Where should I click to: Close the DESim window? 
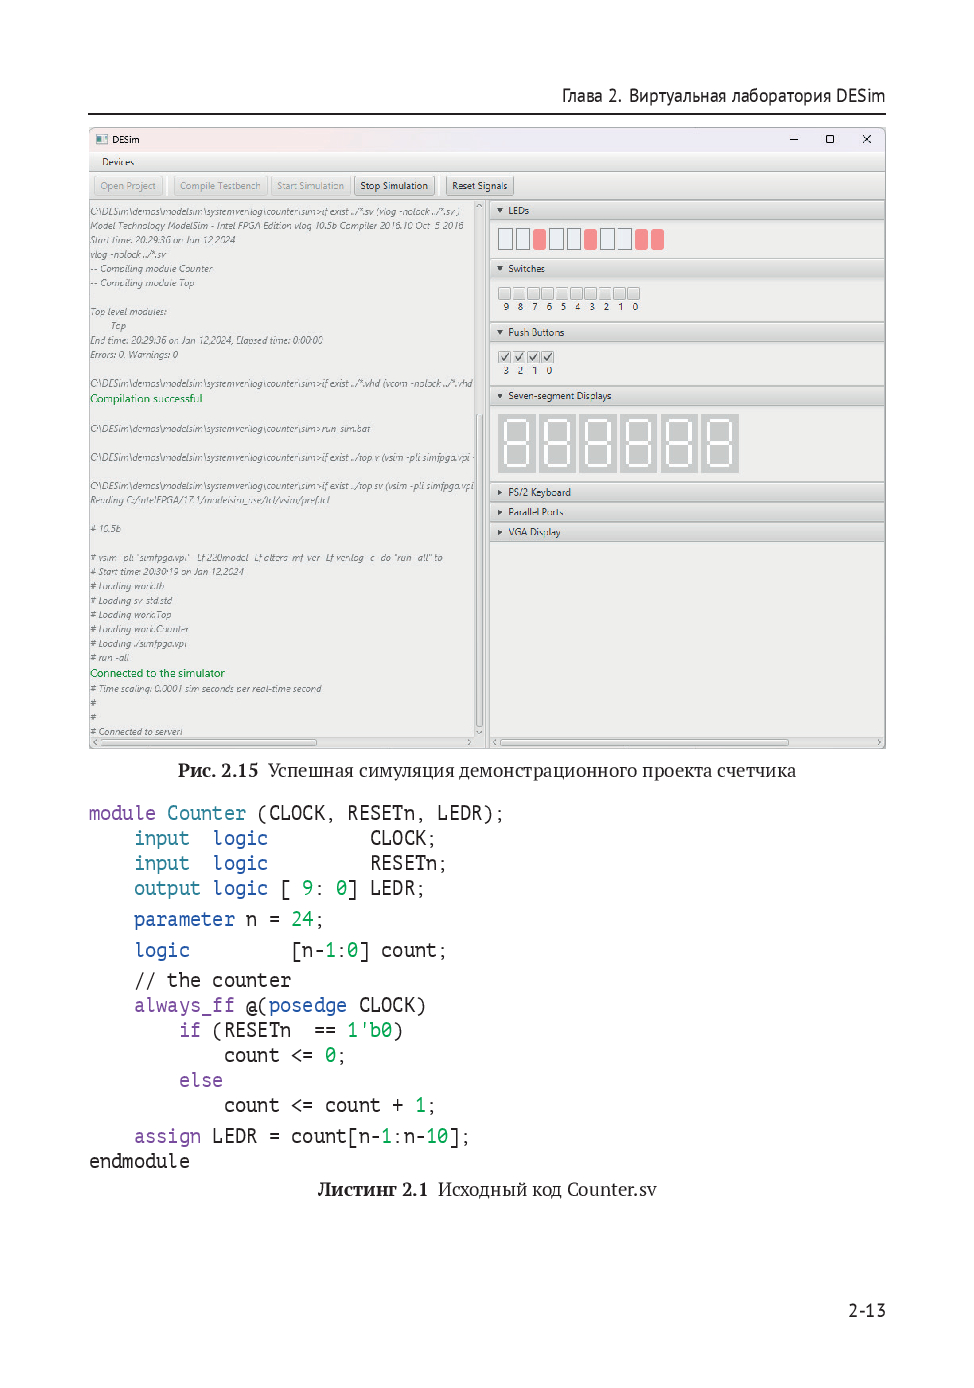click(866, 139)
